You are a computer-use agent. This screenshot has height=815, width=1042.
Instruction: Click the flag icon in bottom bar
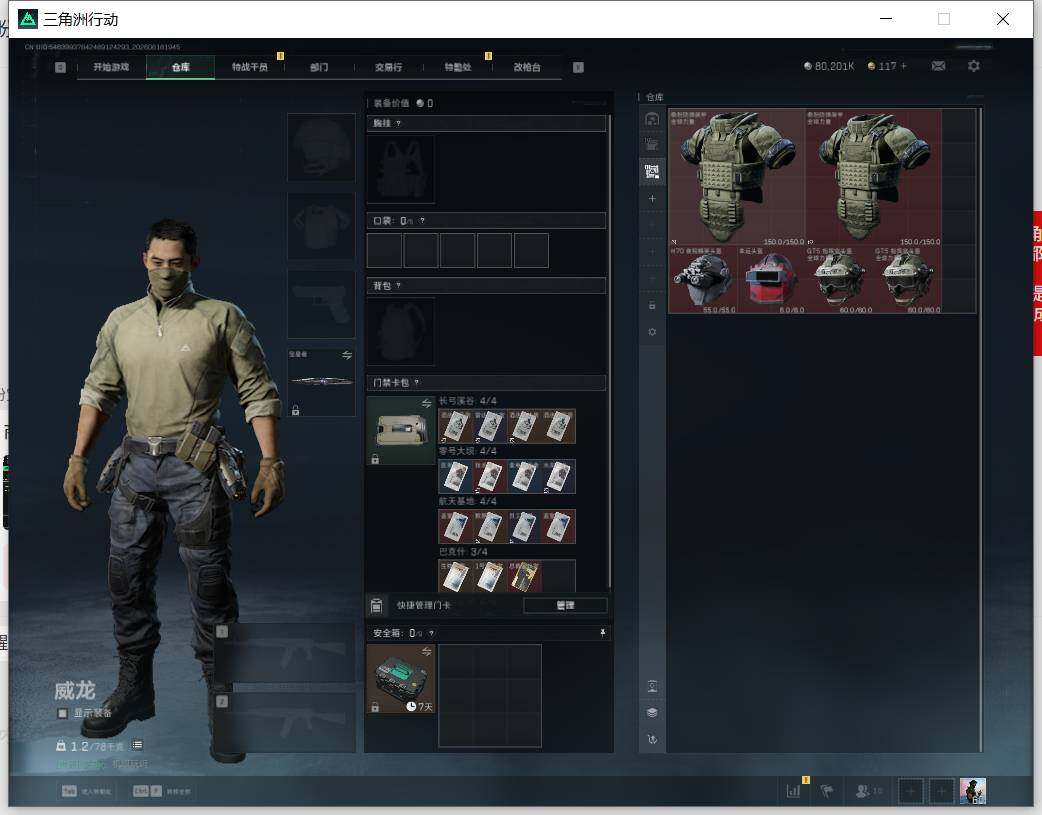(827, 791)
